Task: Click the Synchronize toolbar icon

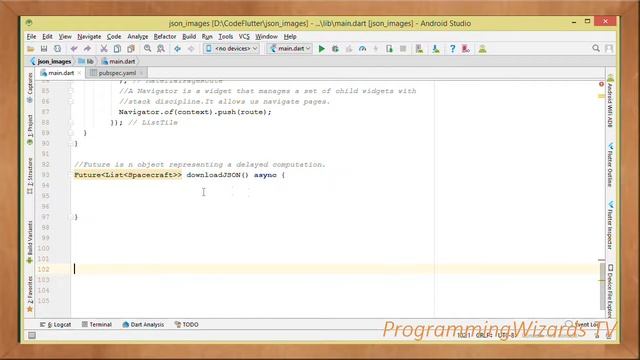Action: pos(58,49)
